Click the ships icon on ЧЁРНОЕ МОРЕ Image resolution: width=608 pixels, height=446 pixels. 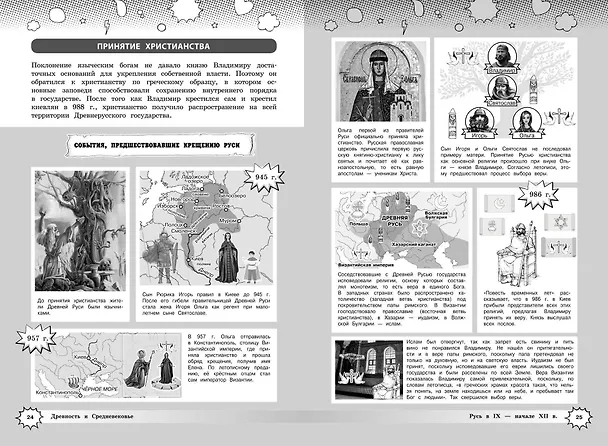[x=73, y=382]
